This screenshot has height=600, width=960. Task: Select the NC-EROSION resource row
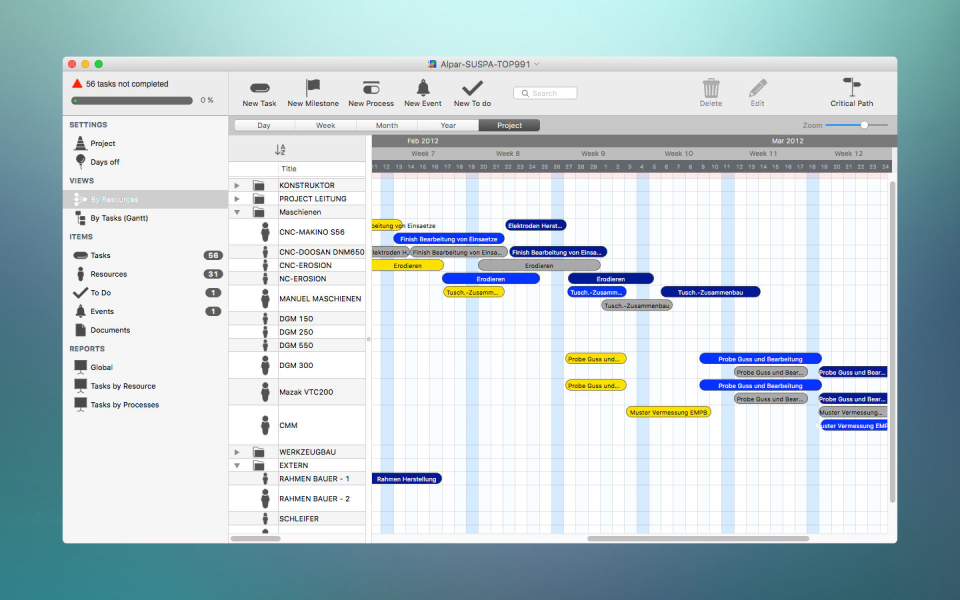pos(298,279)
